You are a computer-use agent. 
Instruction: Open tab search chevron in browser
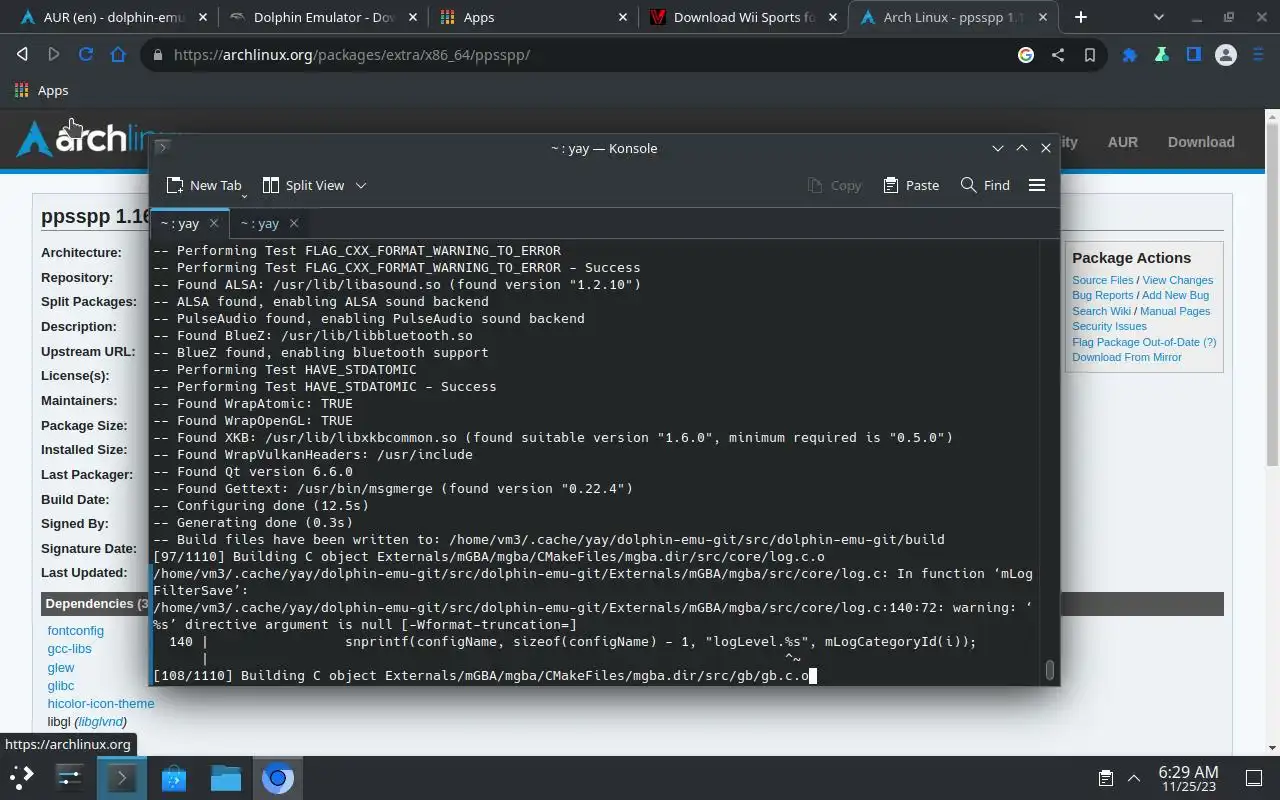[1159, 17]
